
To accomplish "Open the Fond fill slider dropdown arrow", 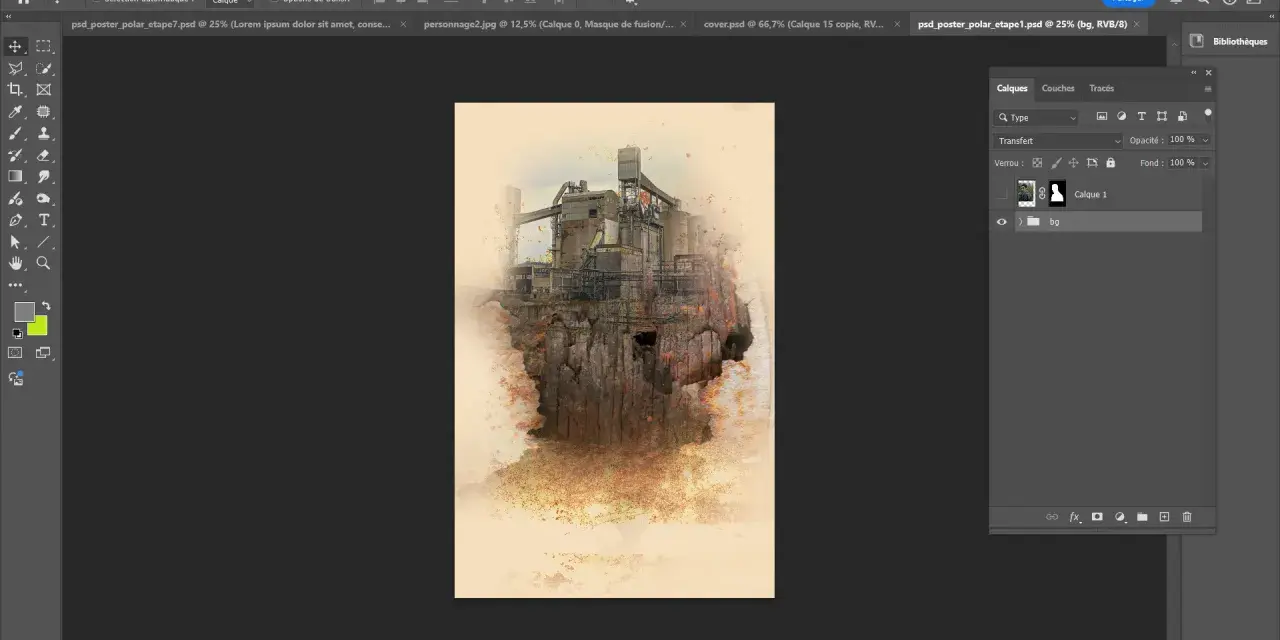I will tap(1206, 163).
